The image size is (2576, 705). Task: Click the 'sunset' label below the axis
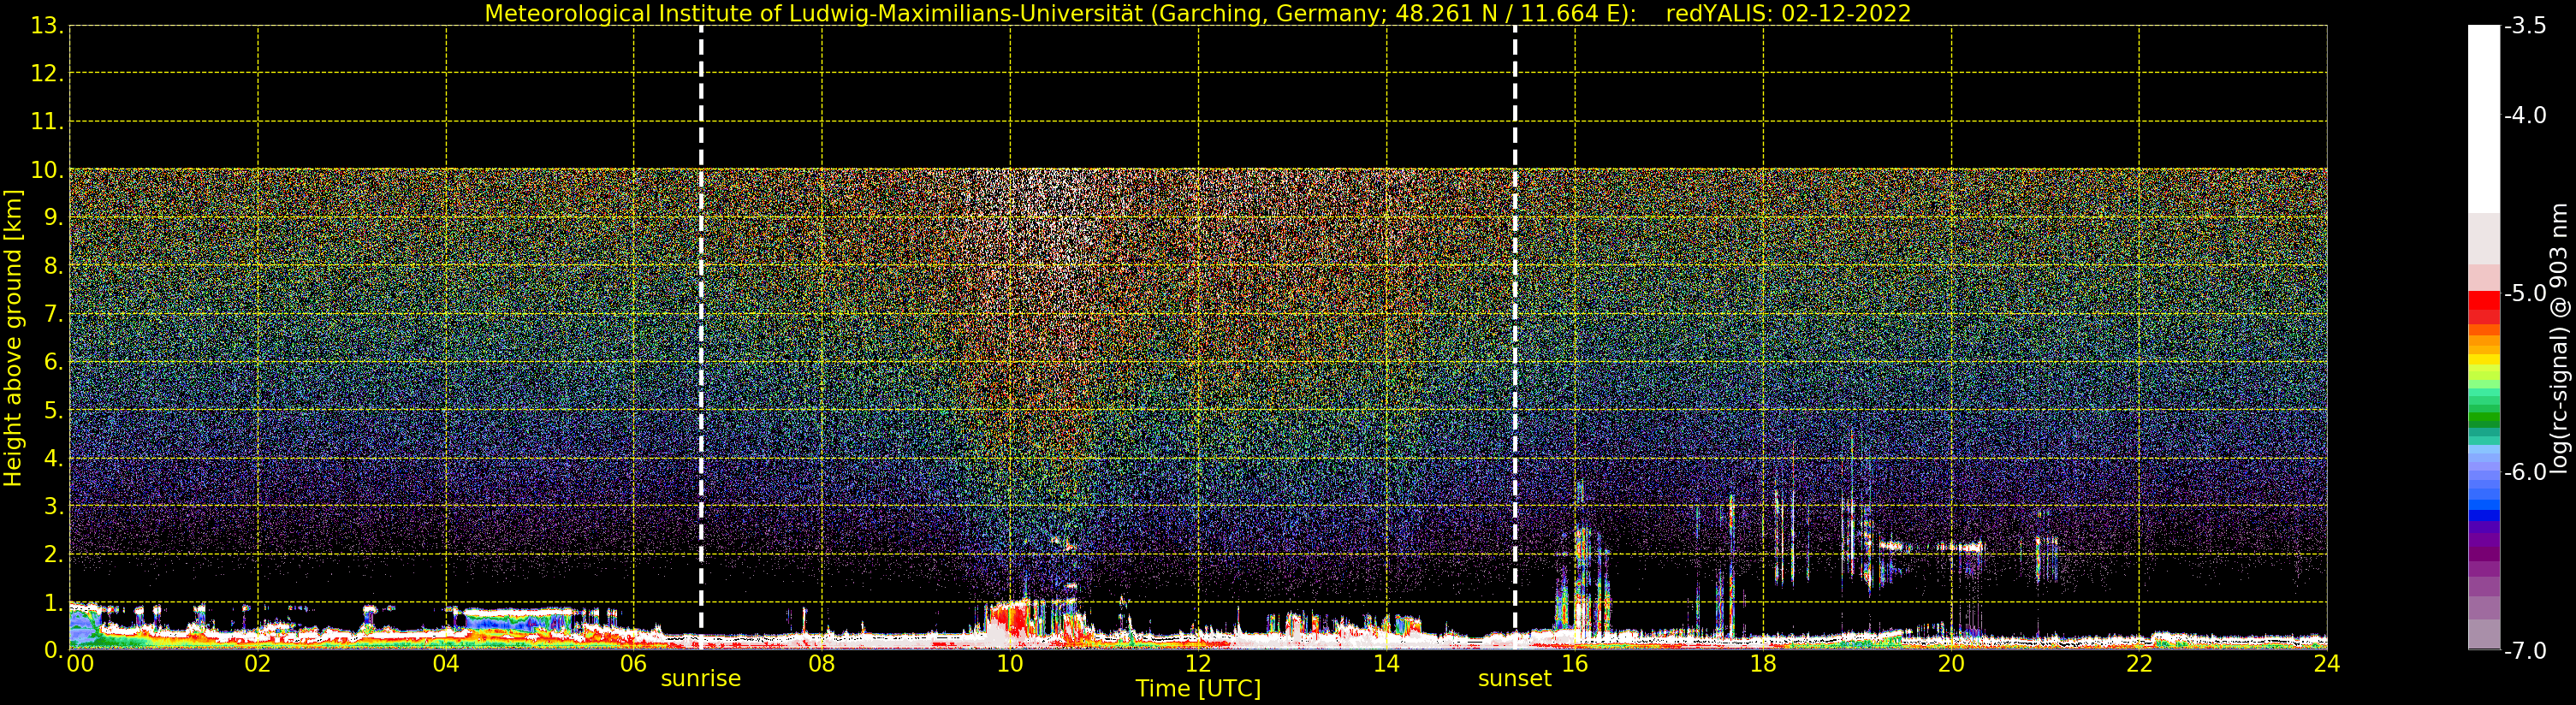[x=1514, y=679]
